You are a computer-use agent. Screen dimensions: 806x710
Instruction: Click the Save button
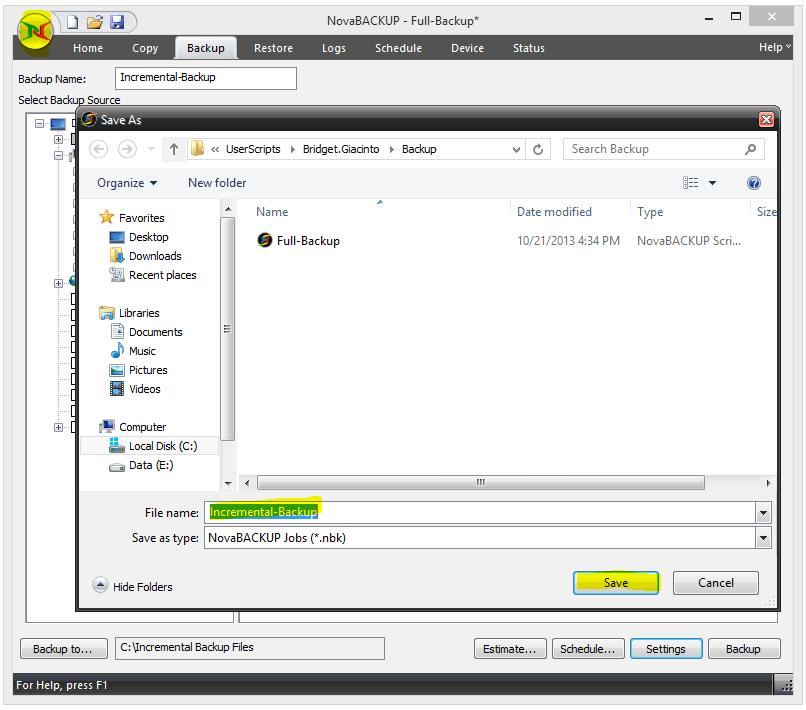pyautogui.click(x=616, y=582)
